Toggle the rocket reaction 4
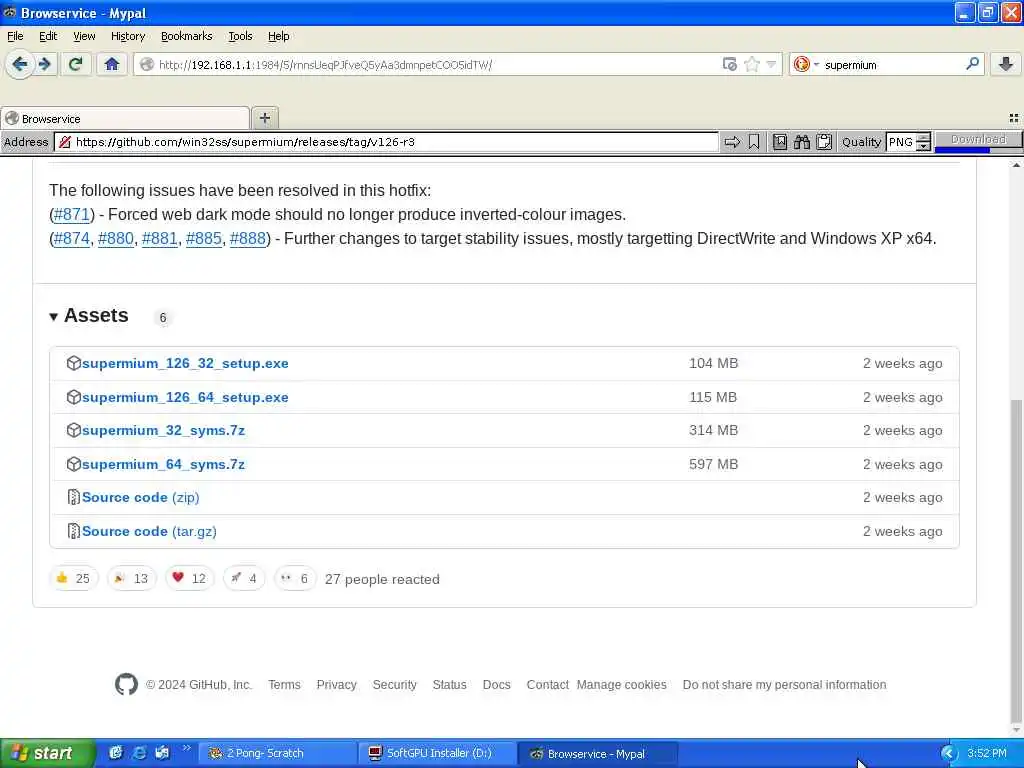Viewport: 1024px width, 768px height. tap(244, 578)
